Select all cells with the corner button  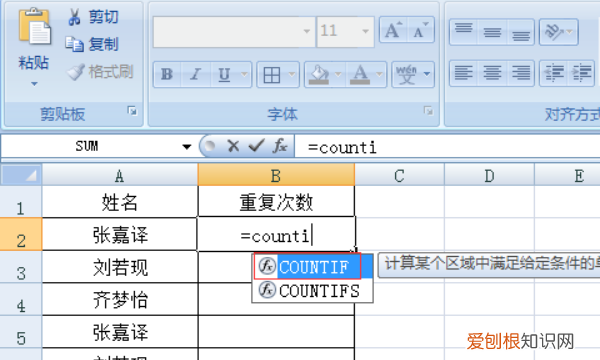21,175
